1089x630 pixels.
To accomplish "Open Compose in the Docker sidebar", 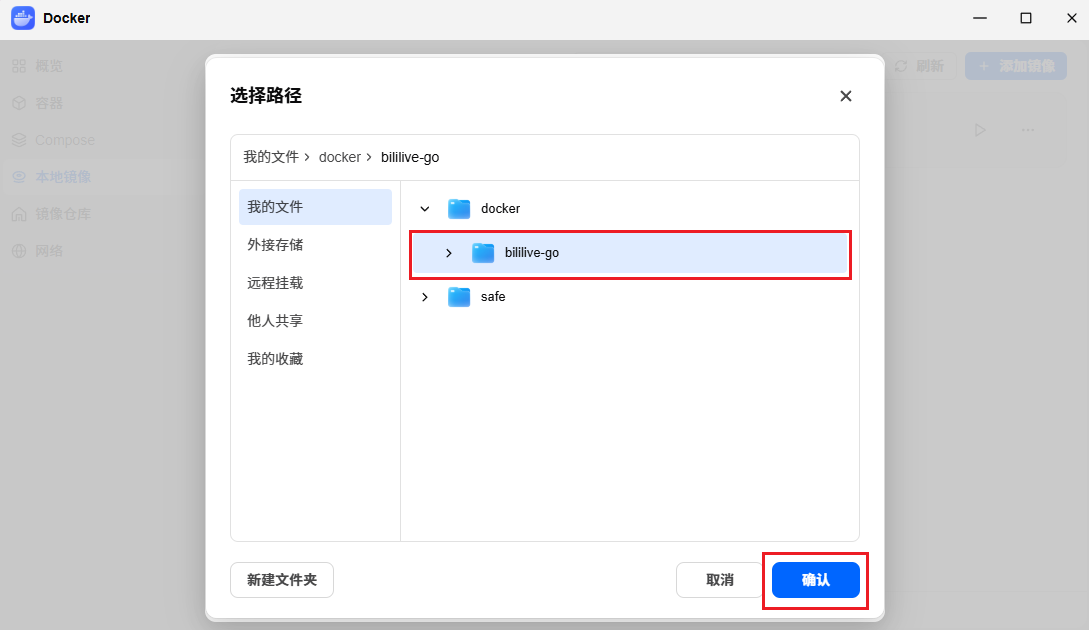I will coord(65,140).
